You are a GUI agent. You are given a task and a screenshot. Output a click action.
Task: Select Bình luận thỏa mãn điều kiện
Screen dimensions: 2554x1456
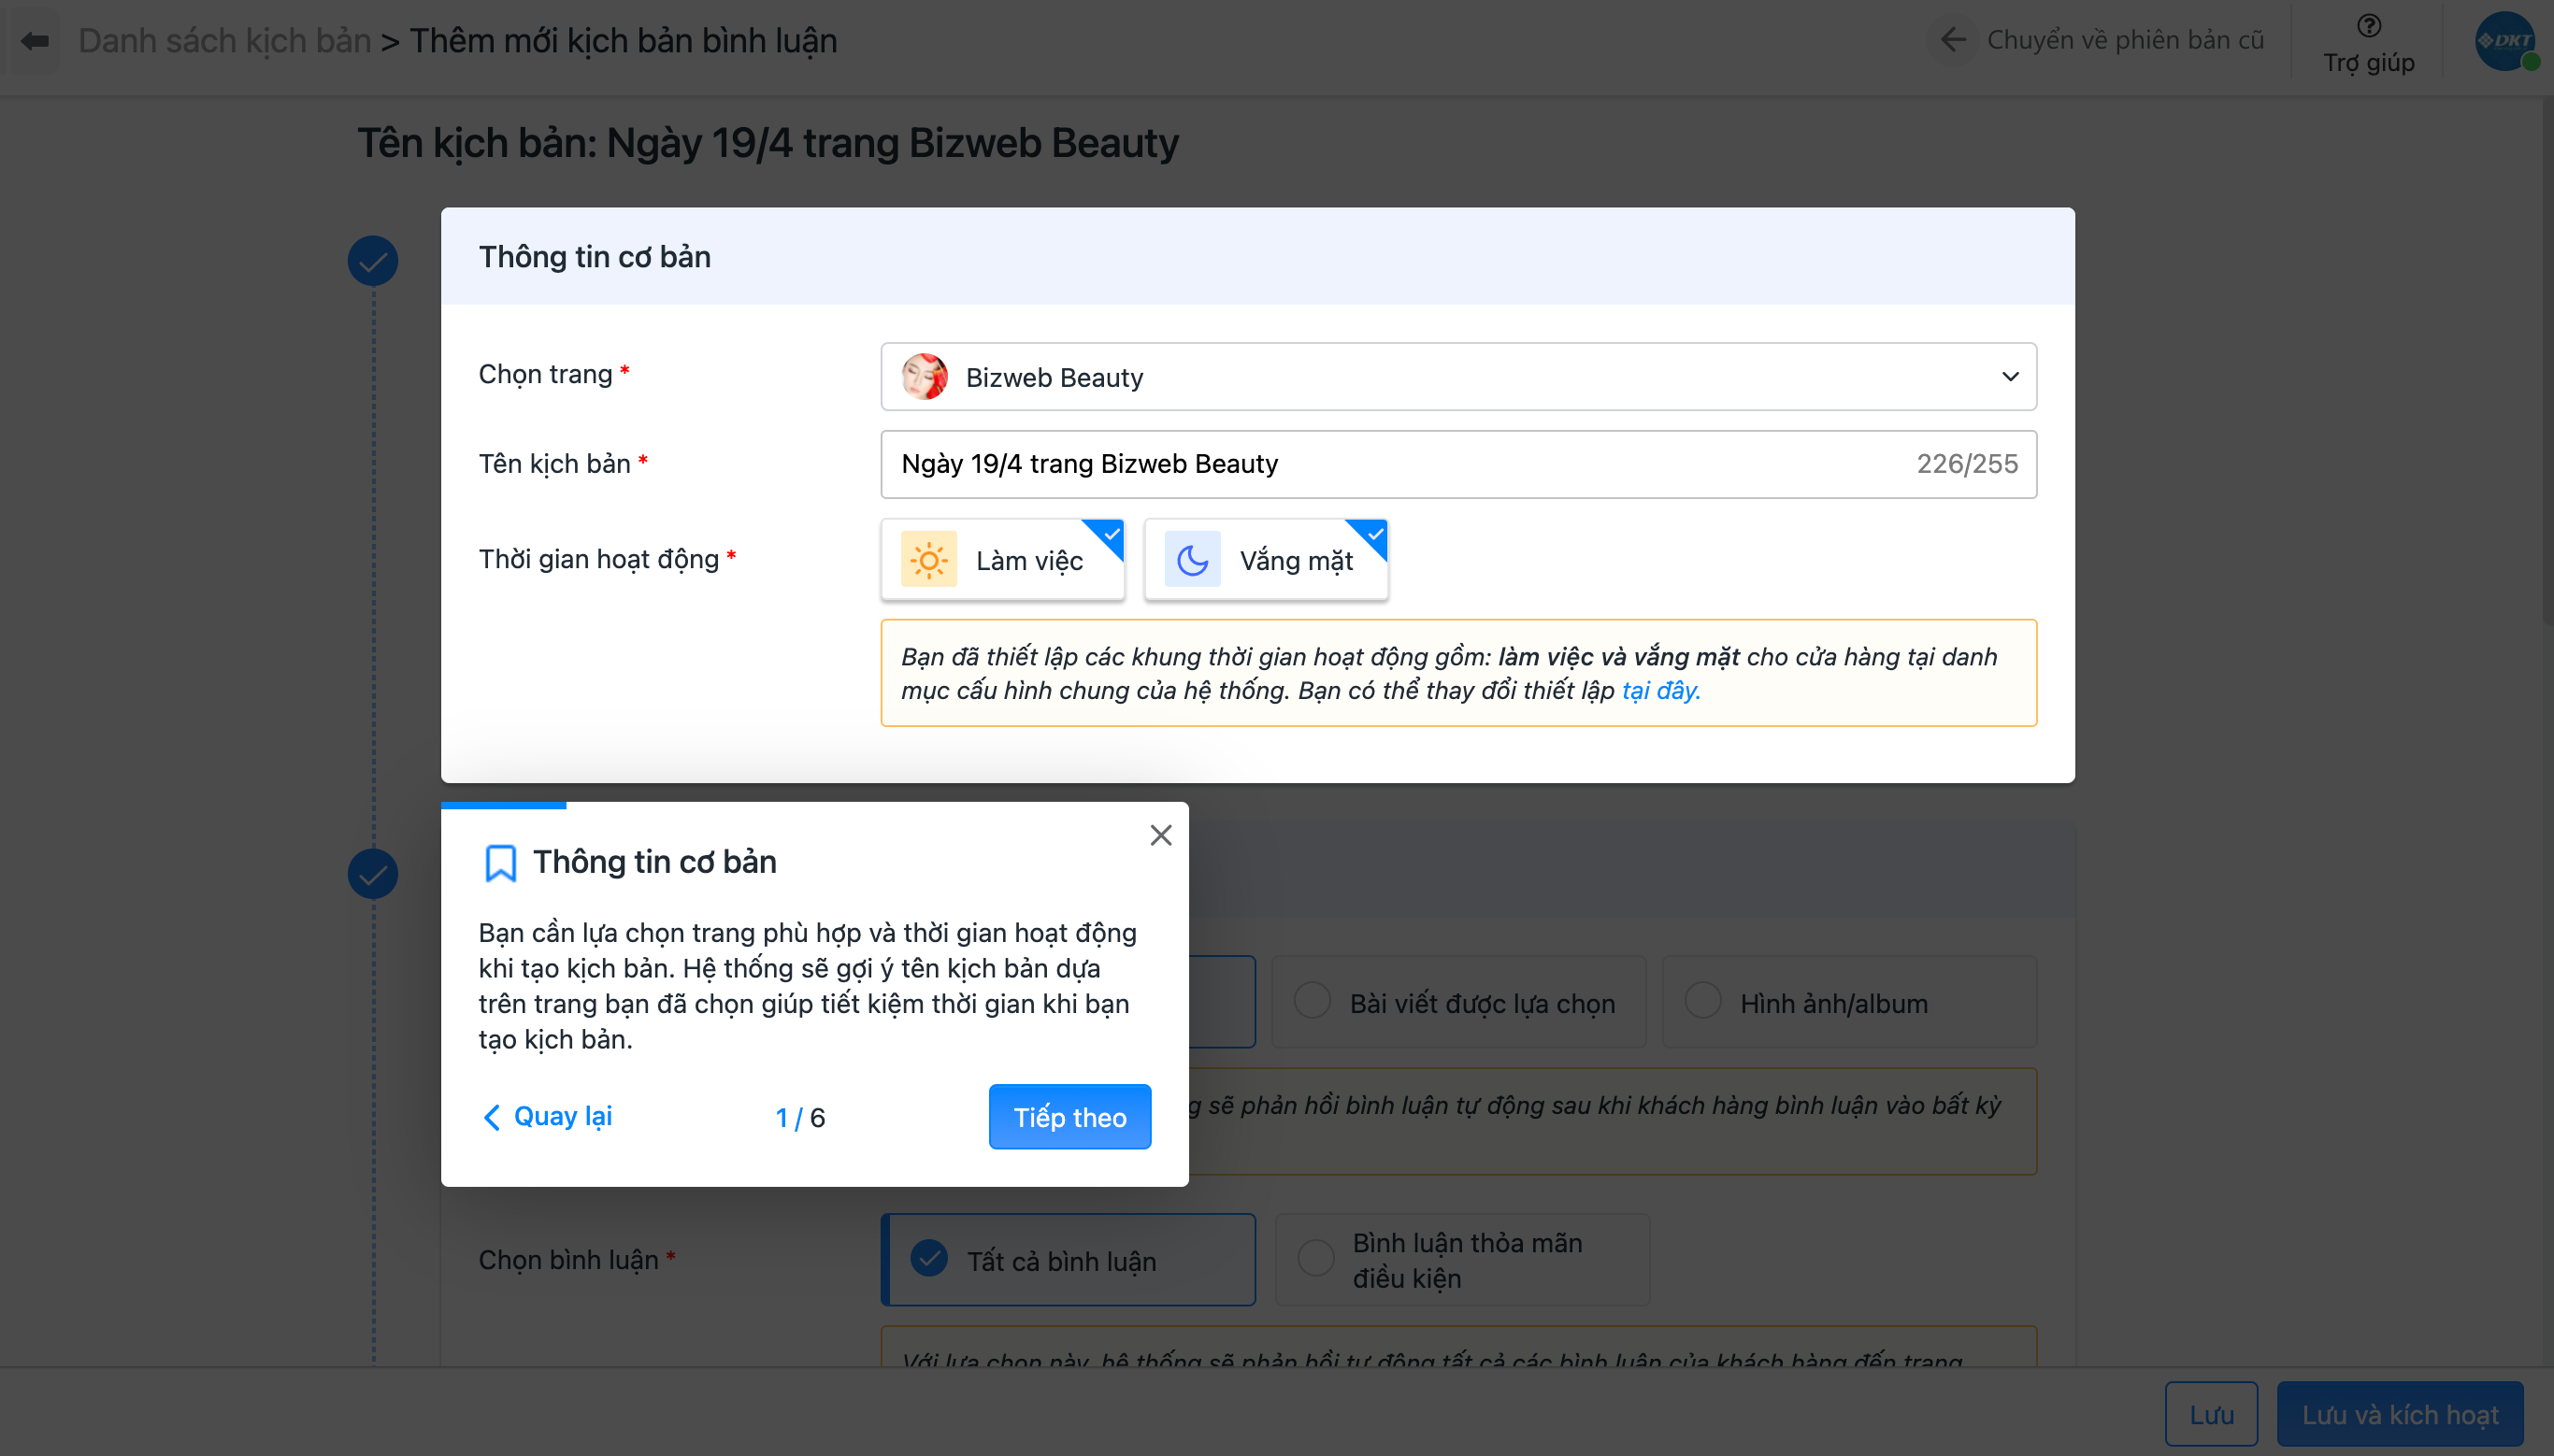tap(1316, 1259)
